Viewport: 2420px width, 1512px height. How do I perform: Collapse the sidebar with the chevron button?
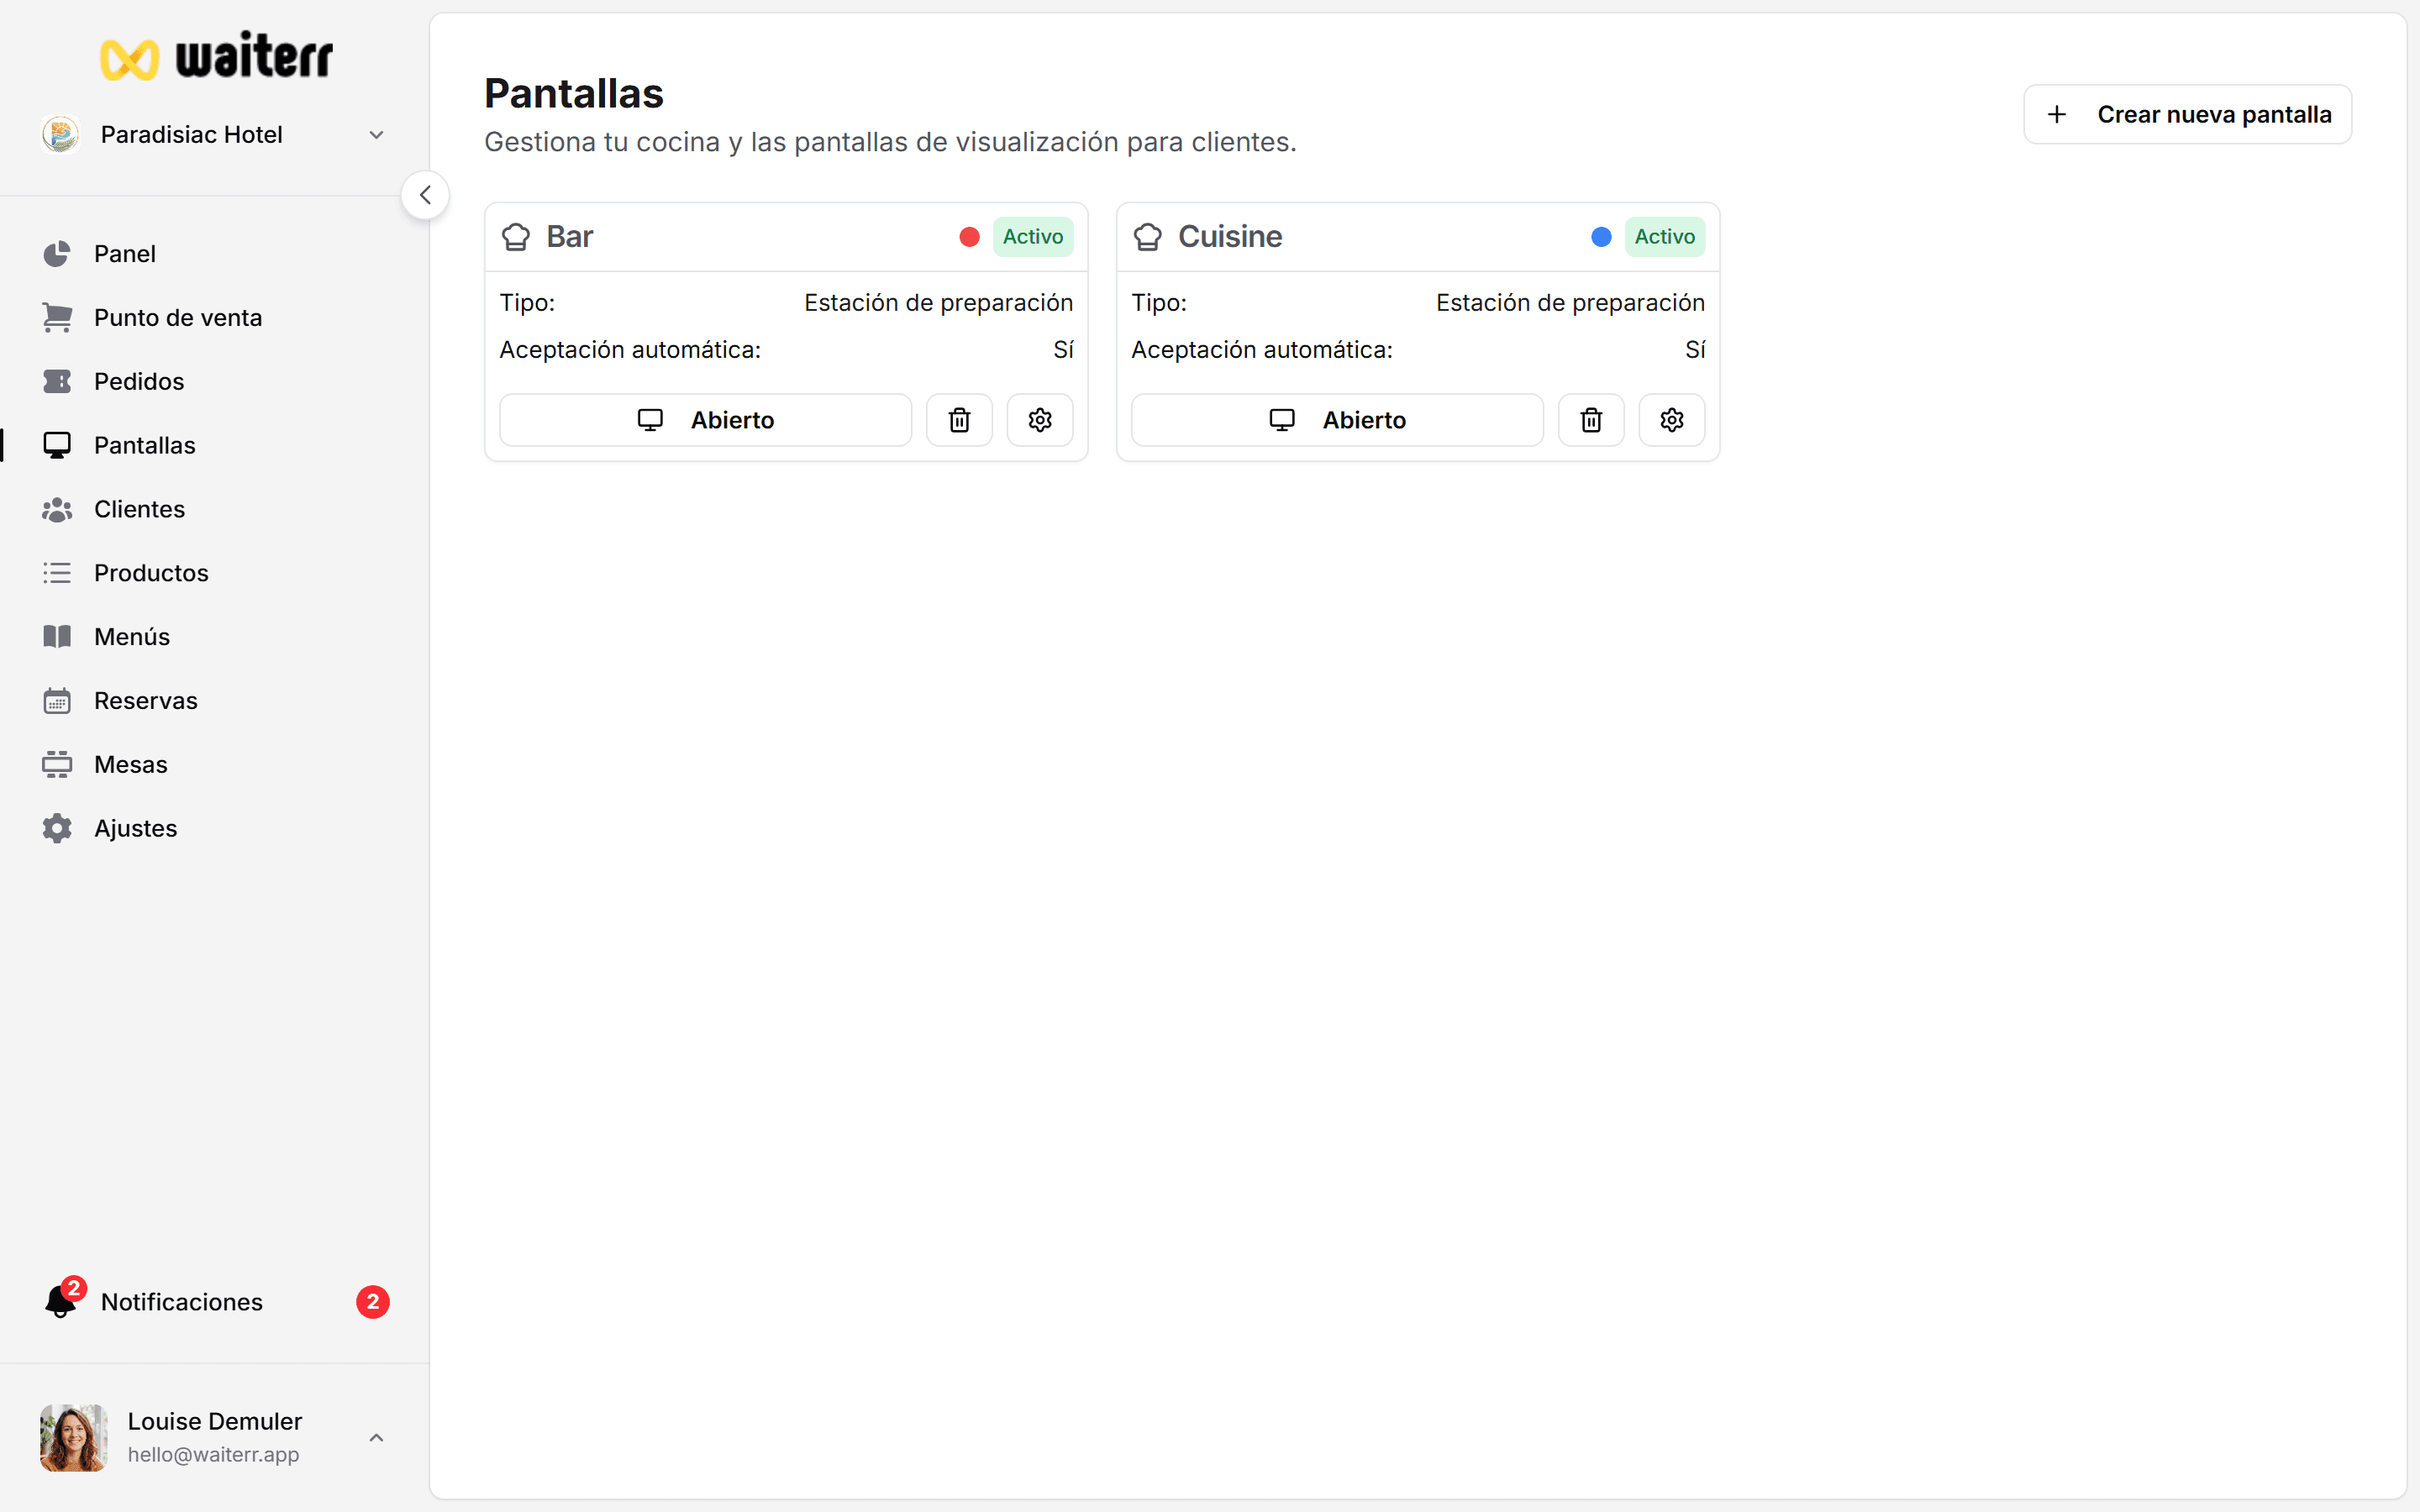pyautogui.click(x=425, y=195)
